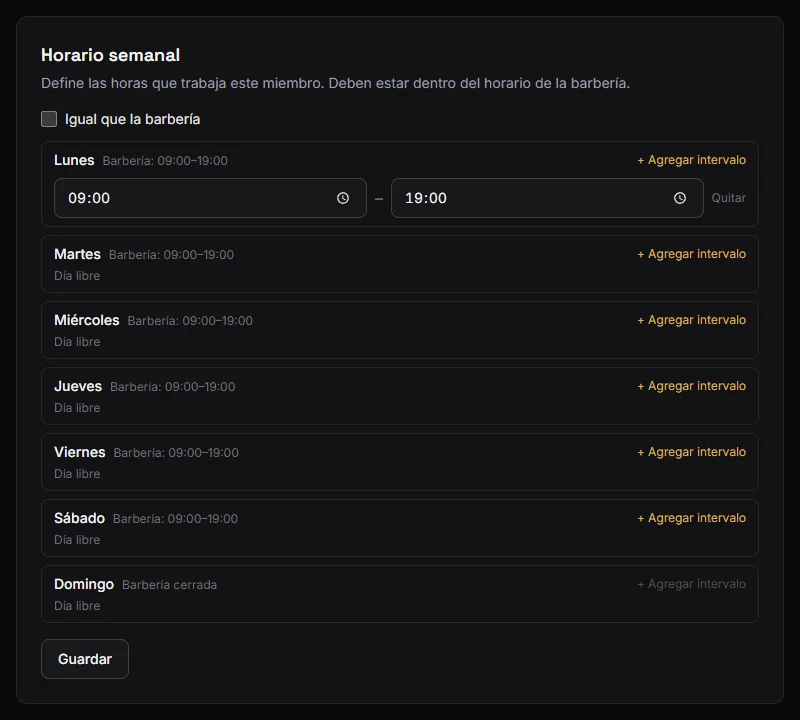Image resolution: width=800 pixels, height=720 pixels.
Task: Click the barbería hours text beside Jueves
Action: (x=172, y=387)
